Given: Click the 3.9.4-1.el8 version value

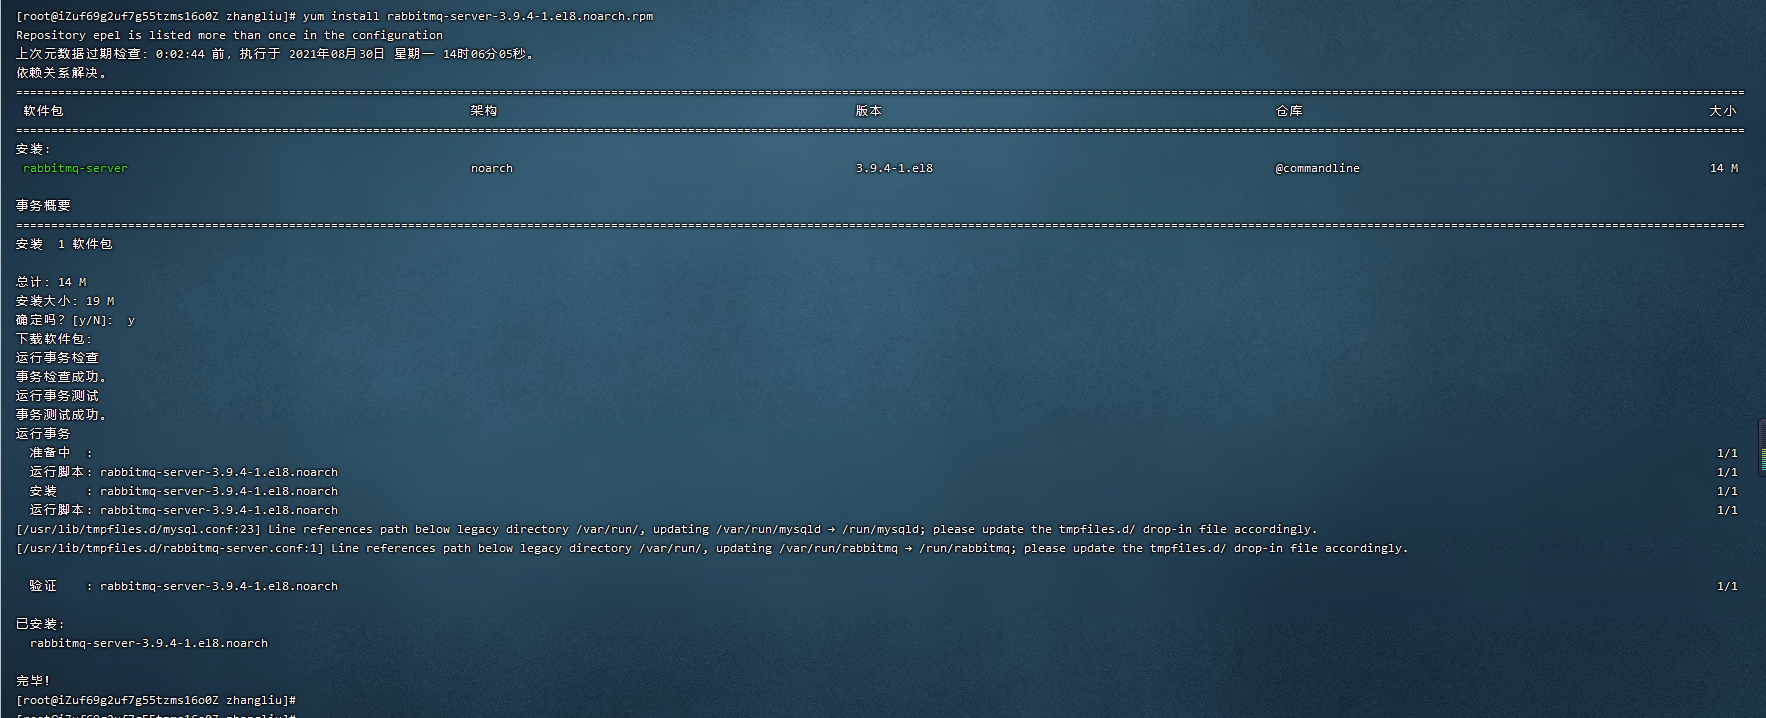Looking at the screenshot, I should [x=894, y=168].
